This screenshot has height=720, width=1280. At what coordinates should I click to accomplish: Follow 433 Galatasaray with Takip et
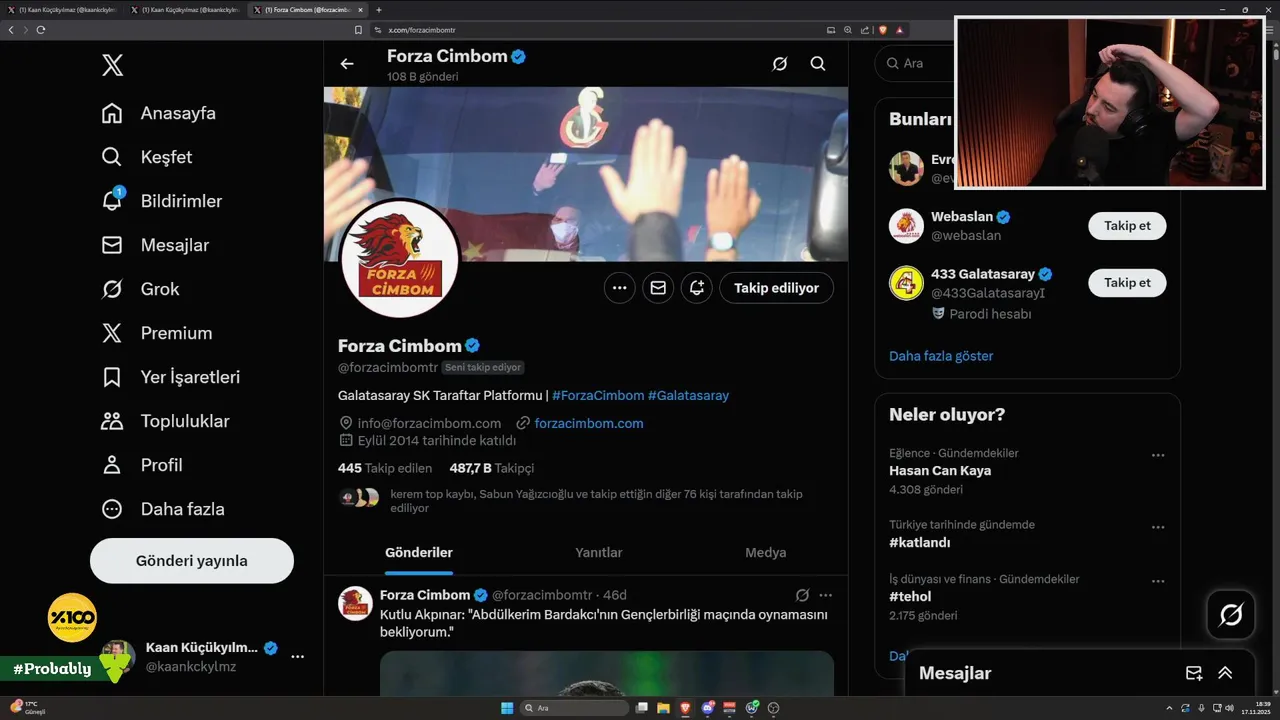tap(1127, 283)
